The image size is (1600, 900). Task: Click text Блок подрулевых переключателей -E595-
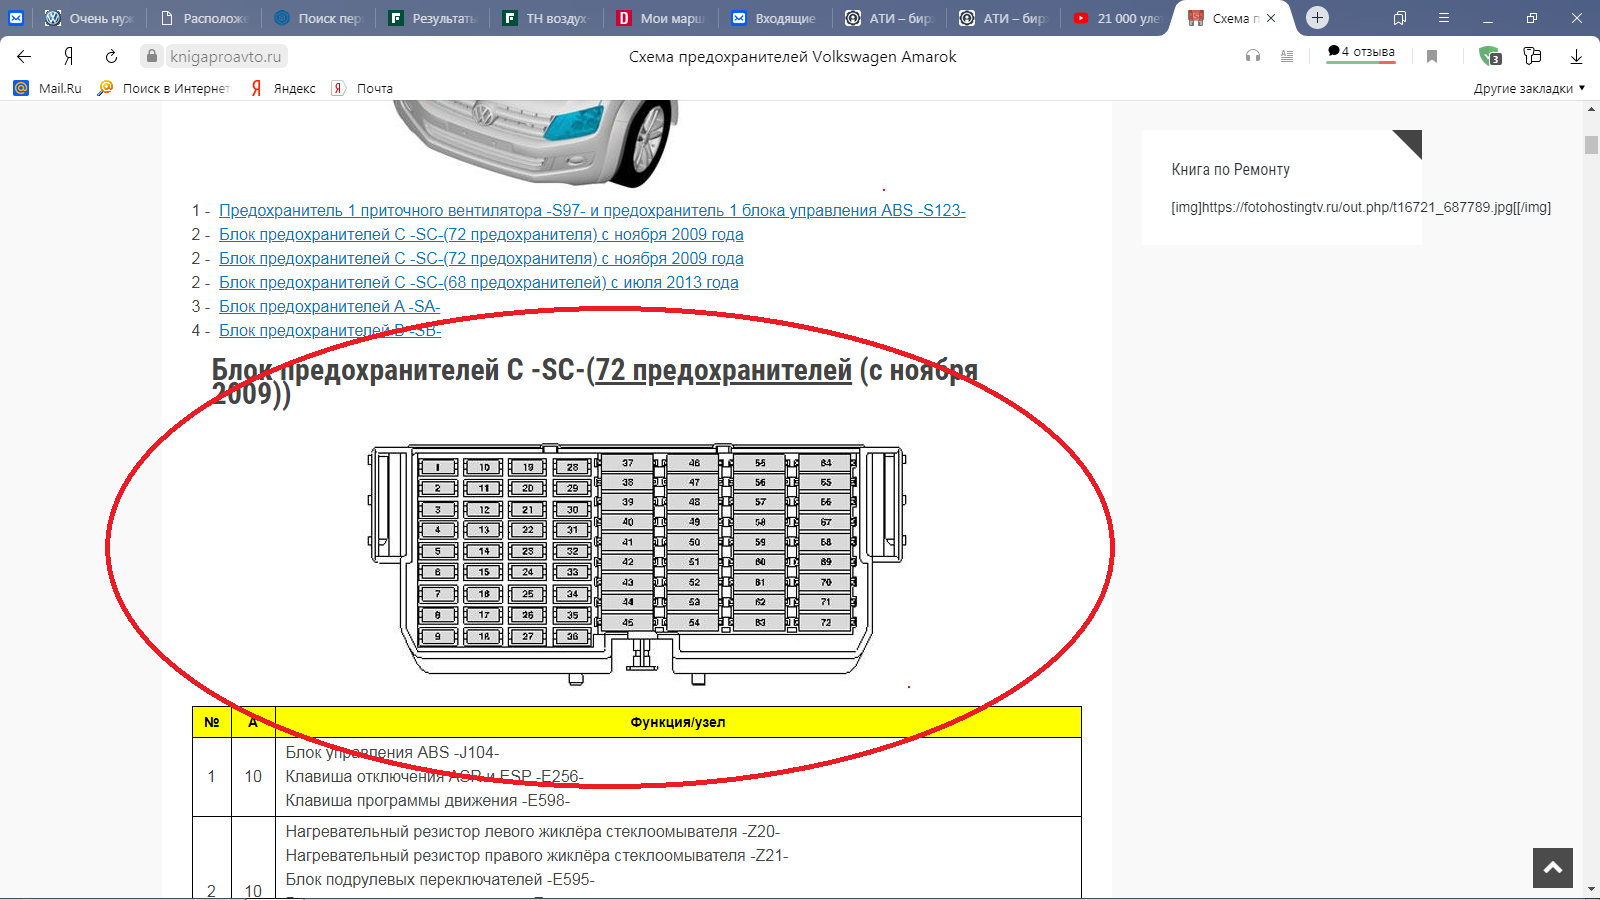tap(440, 880)
